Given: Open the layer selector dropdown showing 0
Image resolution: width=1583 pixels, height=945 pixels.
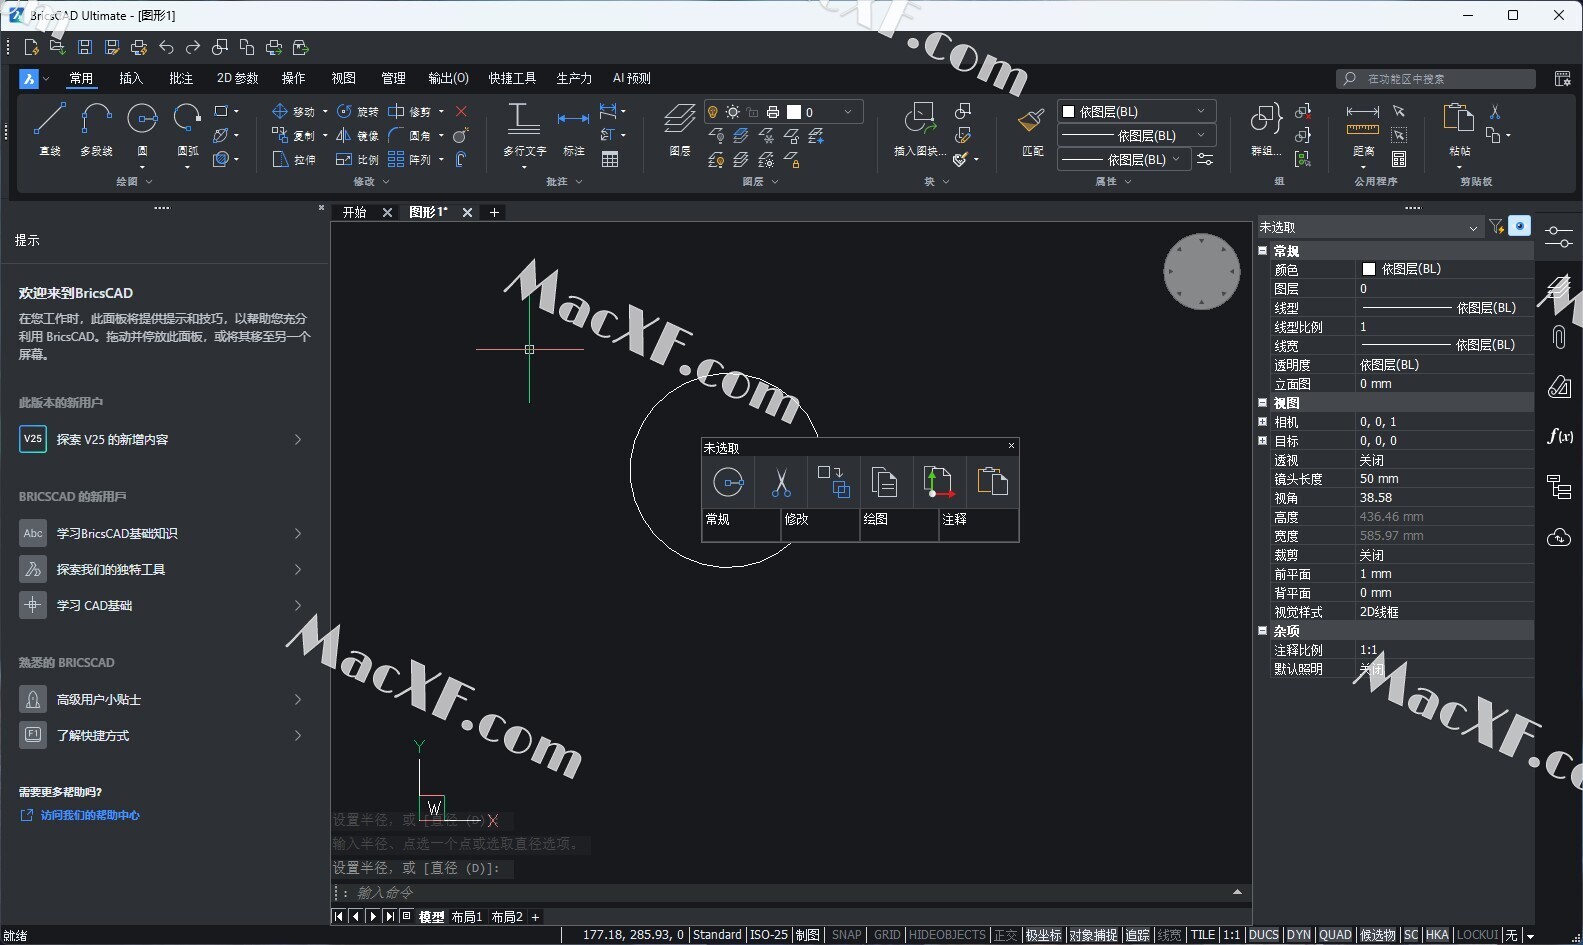Looking at the screenshot, I should (784, 112).
